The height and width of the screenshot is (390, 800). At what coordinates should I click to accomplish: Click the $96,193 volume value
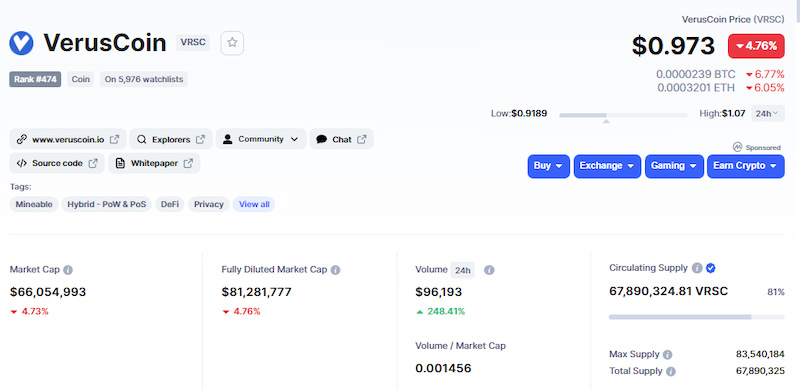(439, 292)
